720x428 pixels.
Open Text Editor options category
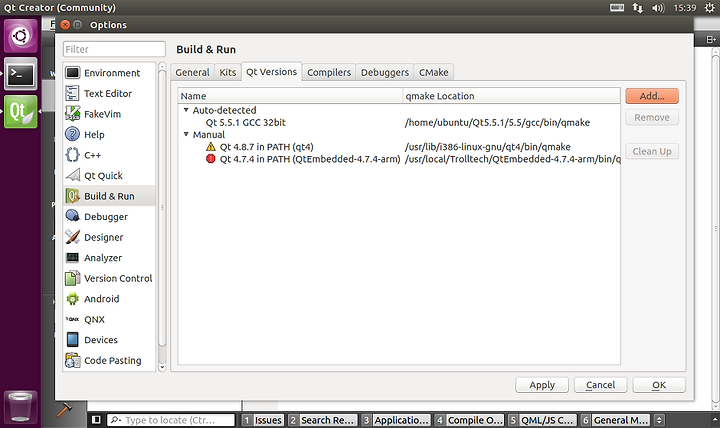point(109,93)
